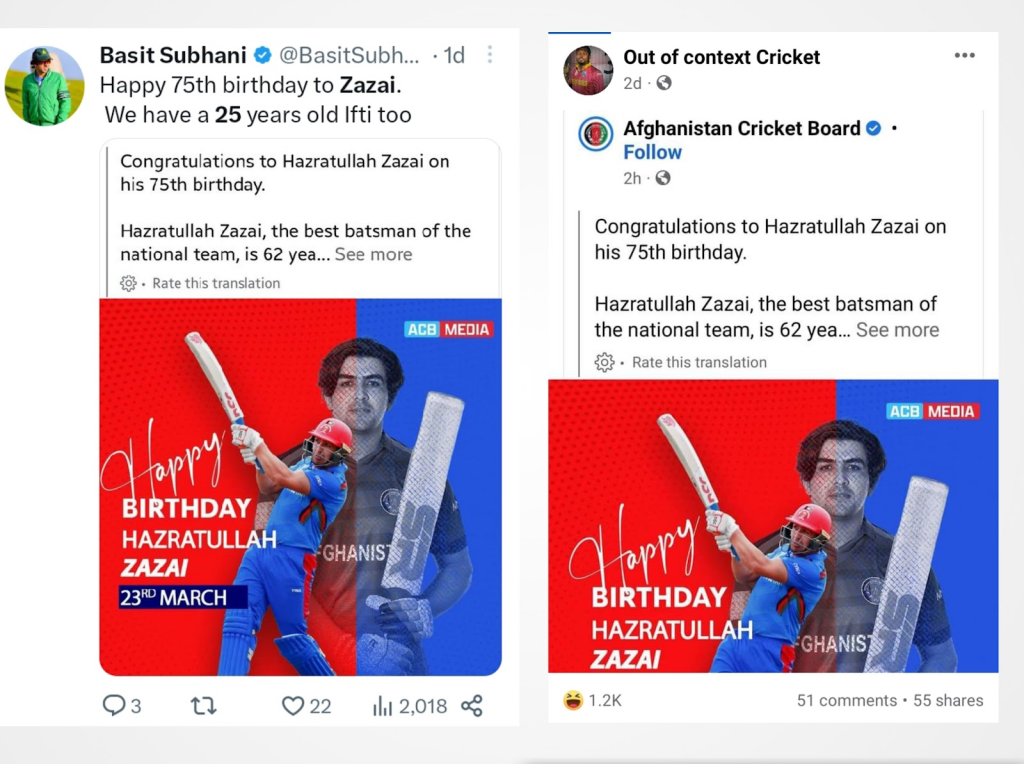View the 55 shares link

coord(948,701)
